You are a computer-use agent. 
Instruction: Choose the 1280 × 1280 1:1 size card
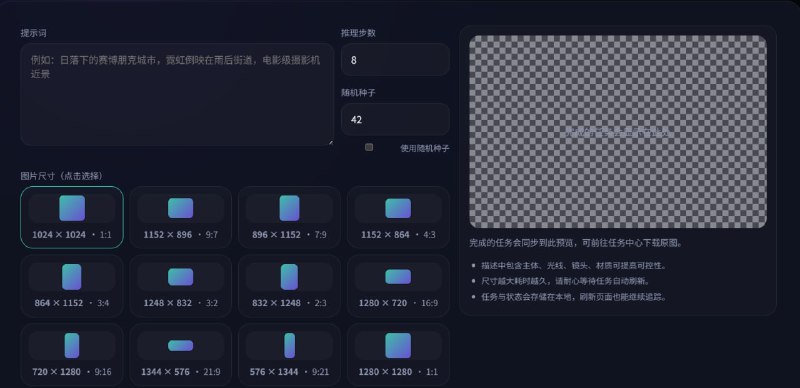[x=398, y=354]
